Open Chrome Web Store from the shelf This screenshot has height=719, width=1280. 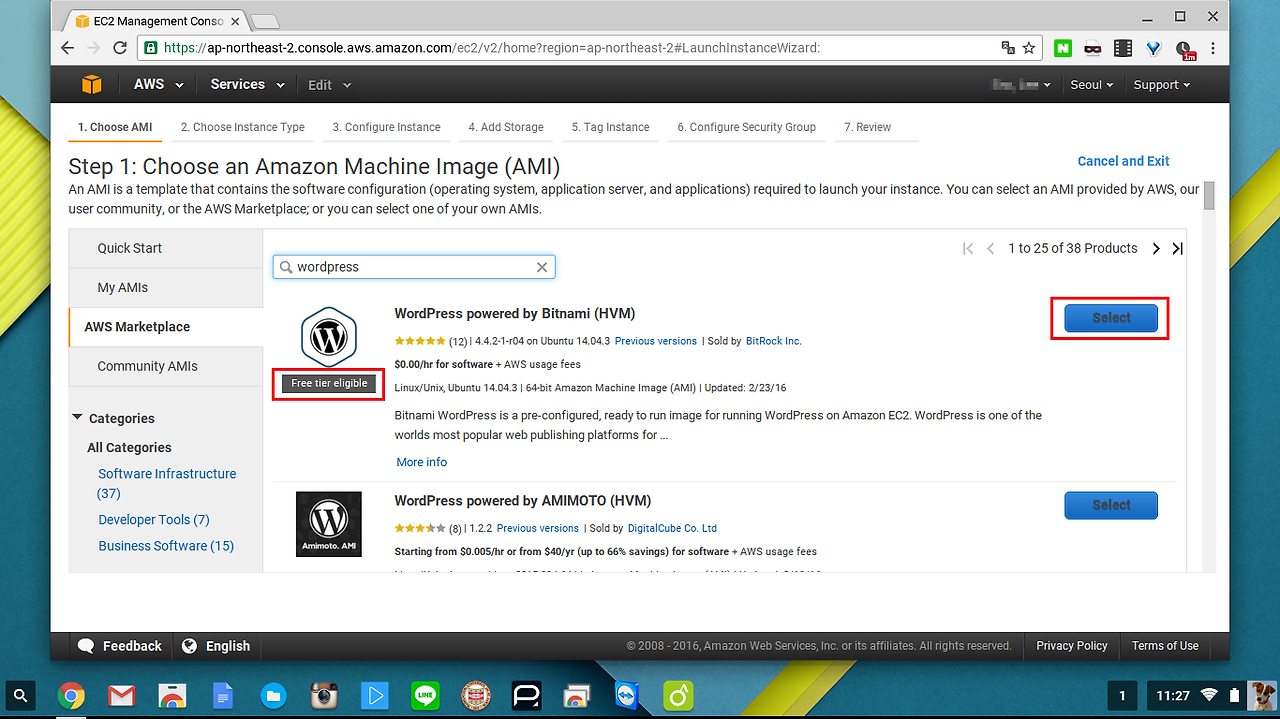tap(172, 695)
